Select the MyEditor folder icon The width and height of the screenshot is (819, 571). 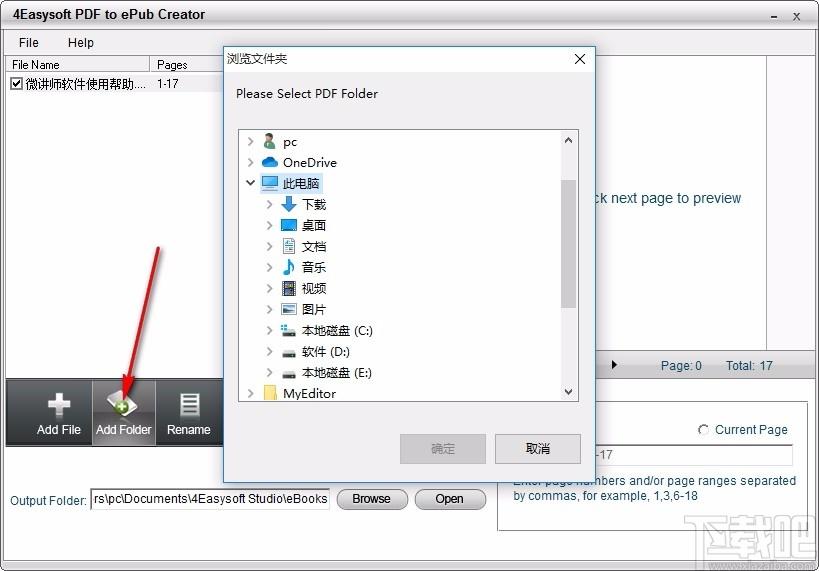270,393
